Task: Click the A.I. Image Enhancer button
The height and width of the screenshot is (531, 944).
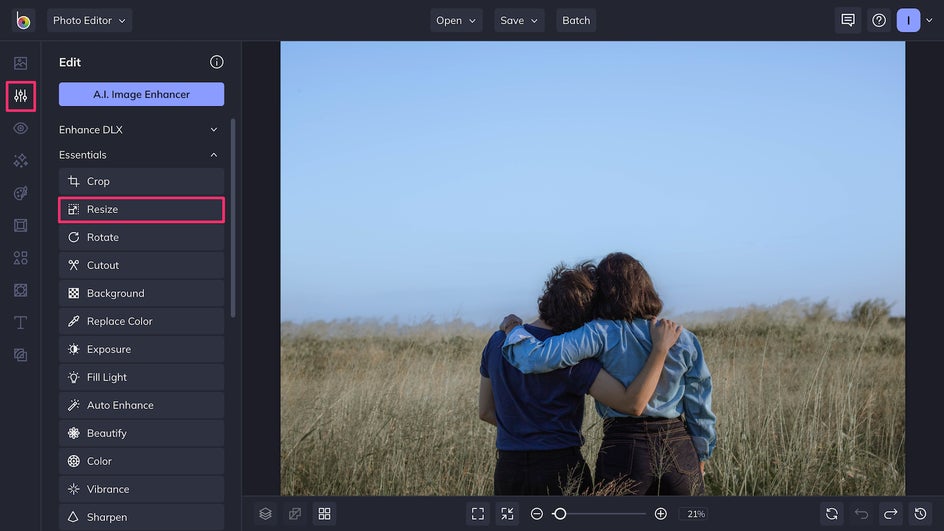Action: point(141,94)
